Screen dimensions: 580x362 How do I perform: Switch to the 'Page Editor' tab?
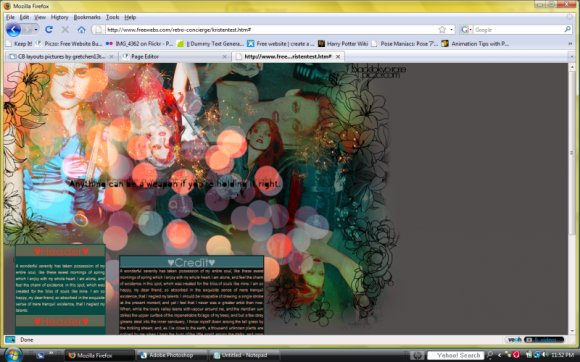point(175,57)
